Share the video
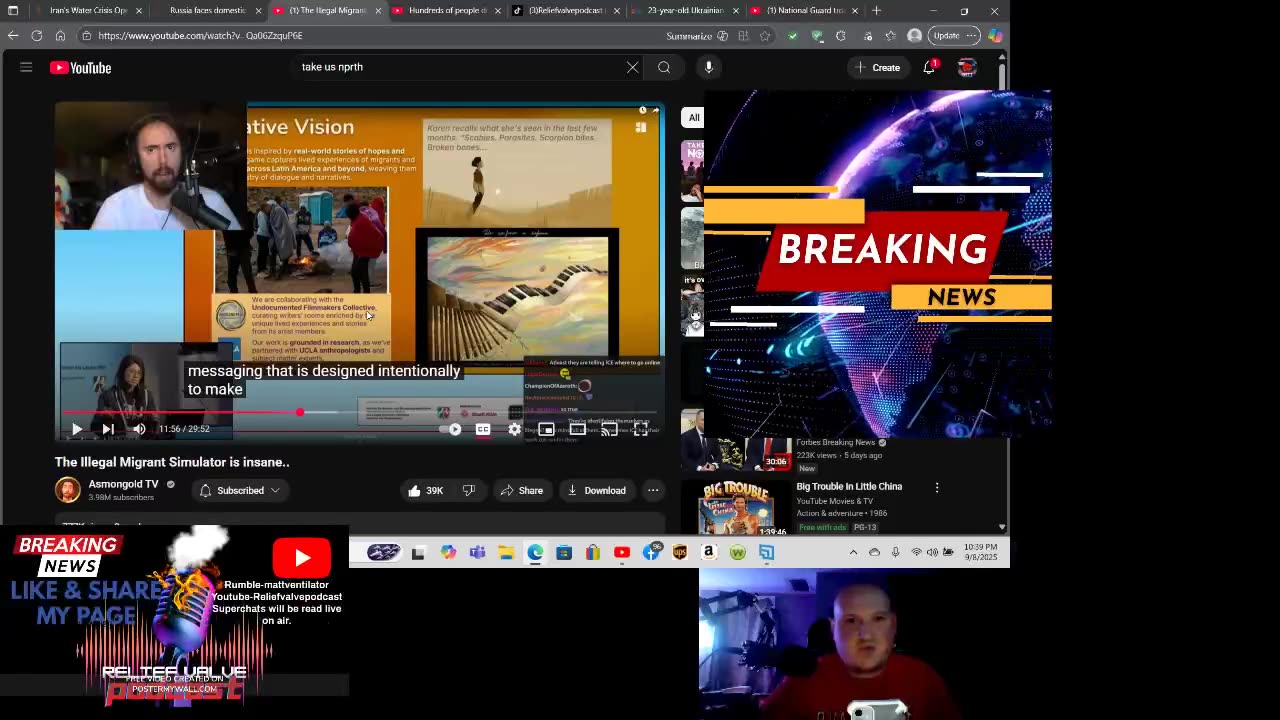Viewport: 1280px width, 720px height. (x=522, y=490)
